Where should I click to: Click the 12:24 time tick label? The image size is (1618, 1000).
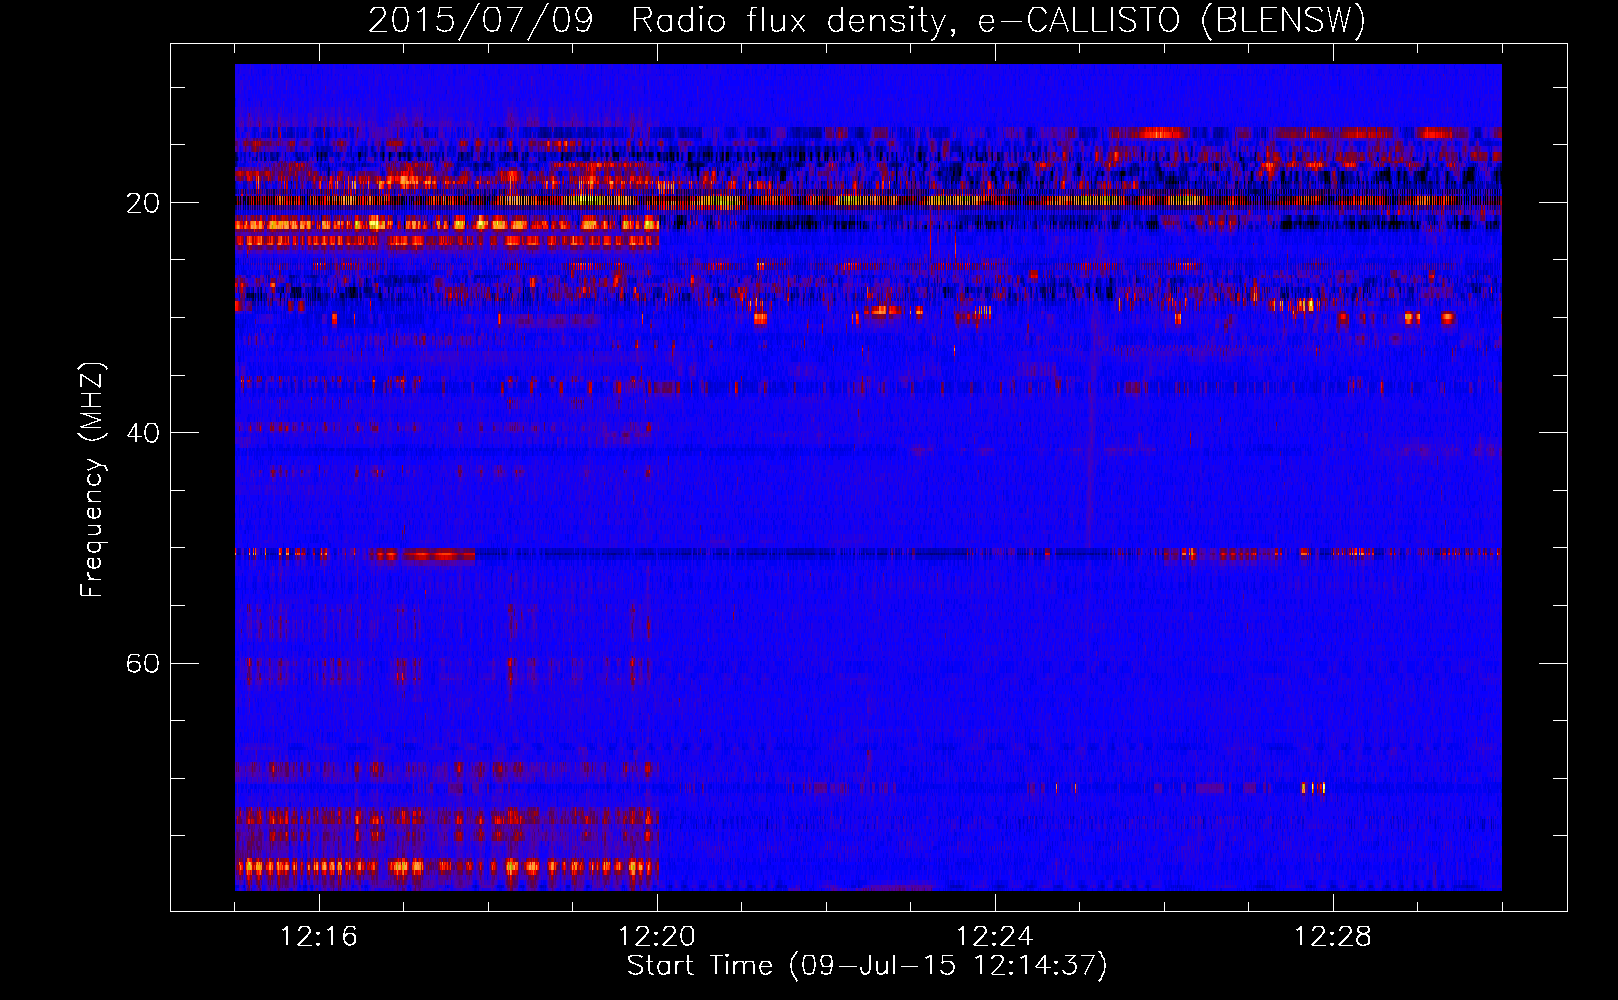[x=995, y=937]
